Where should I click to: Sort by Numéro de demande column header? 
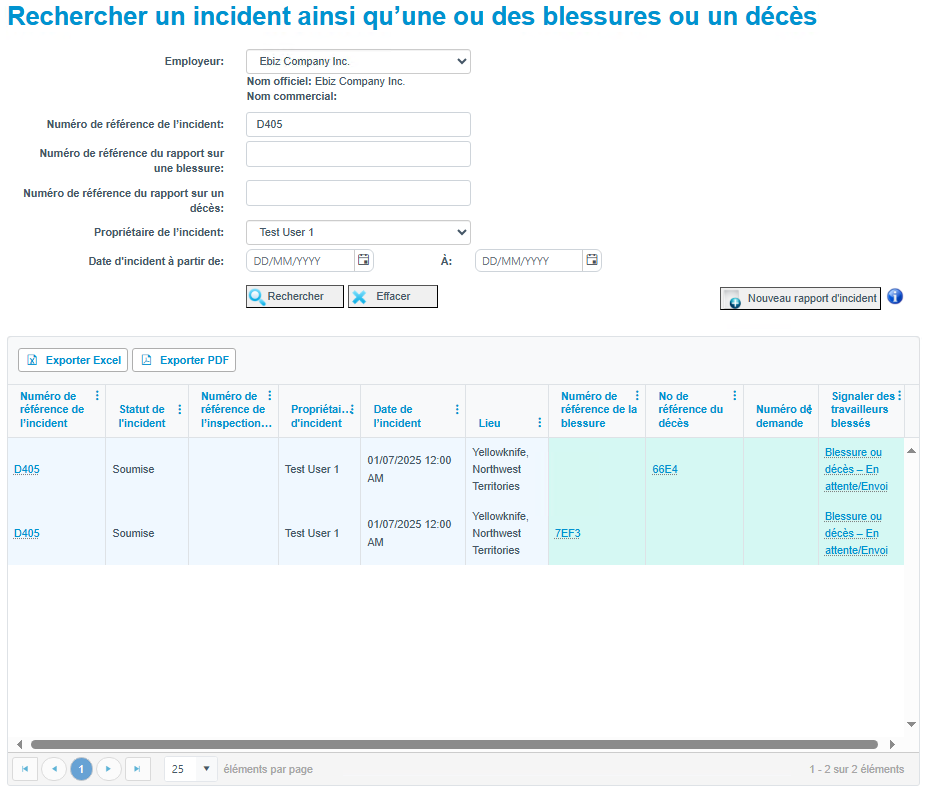[779, 416]
